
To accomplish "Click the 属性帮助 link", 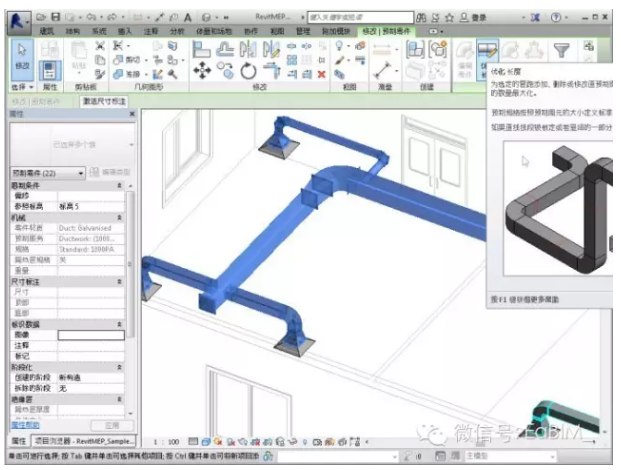I will tap(25, 425).
